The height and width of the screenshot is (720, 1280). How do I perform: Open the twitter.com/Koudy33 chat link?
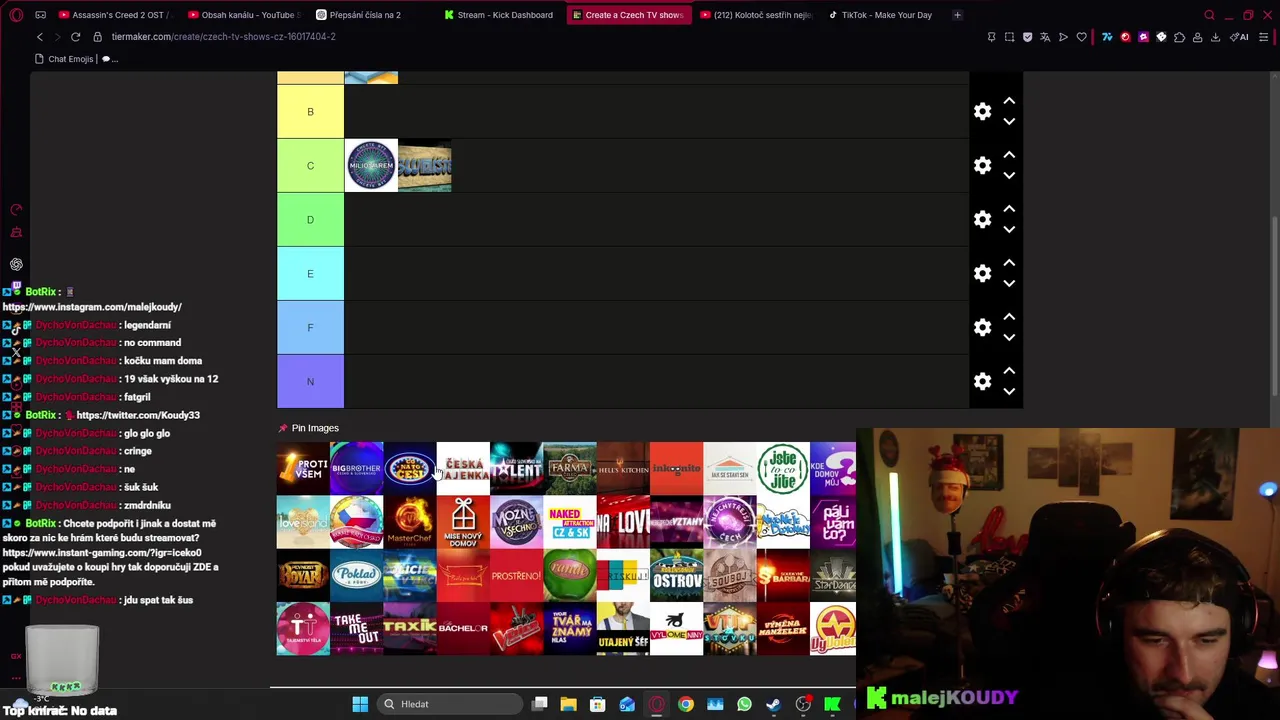[x=138, y=415]
